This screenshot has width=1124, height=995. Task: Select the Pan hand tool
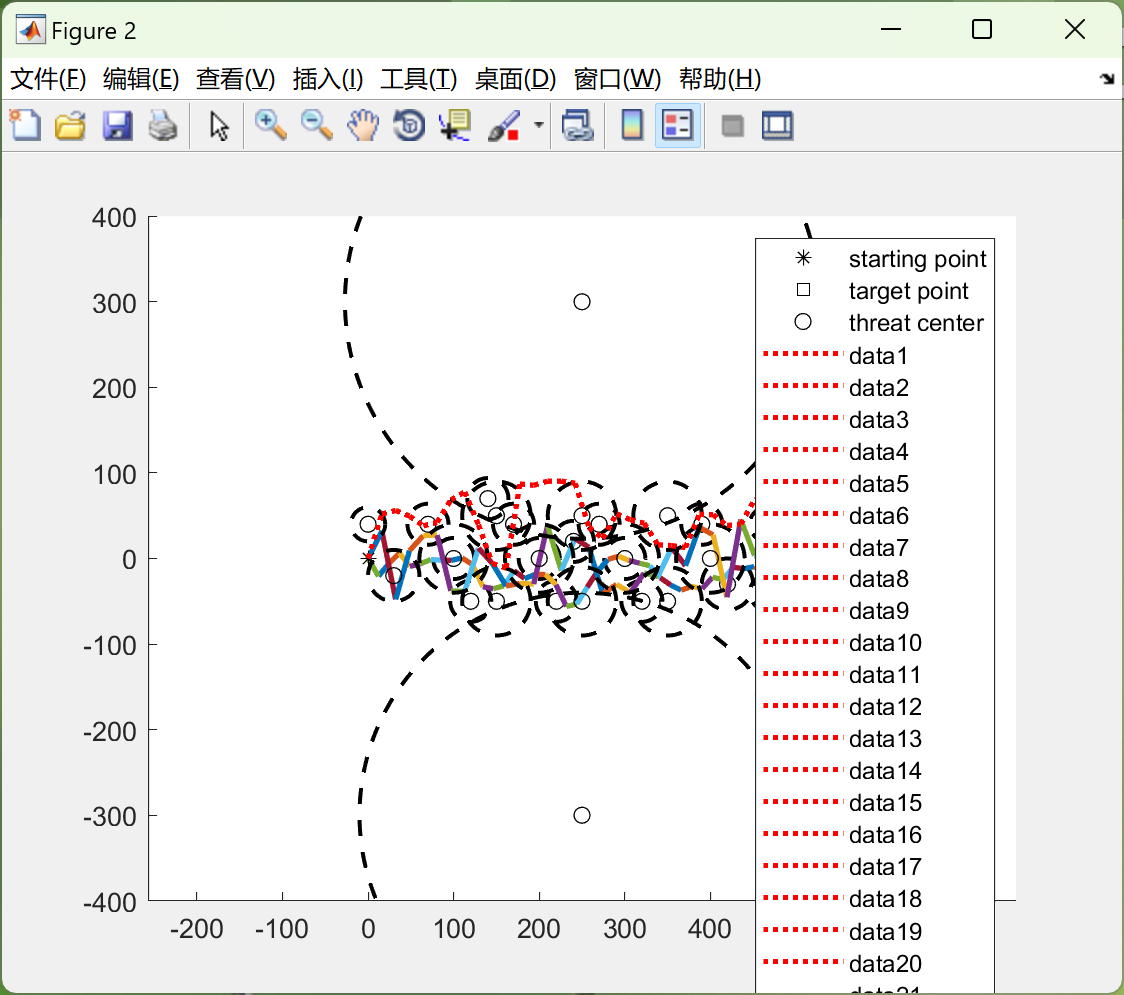click(363, 125)
